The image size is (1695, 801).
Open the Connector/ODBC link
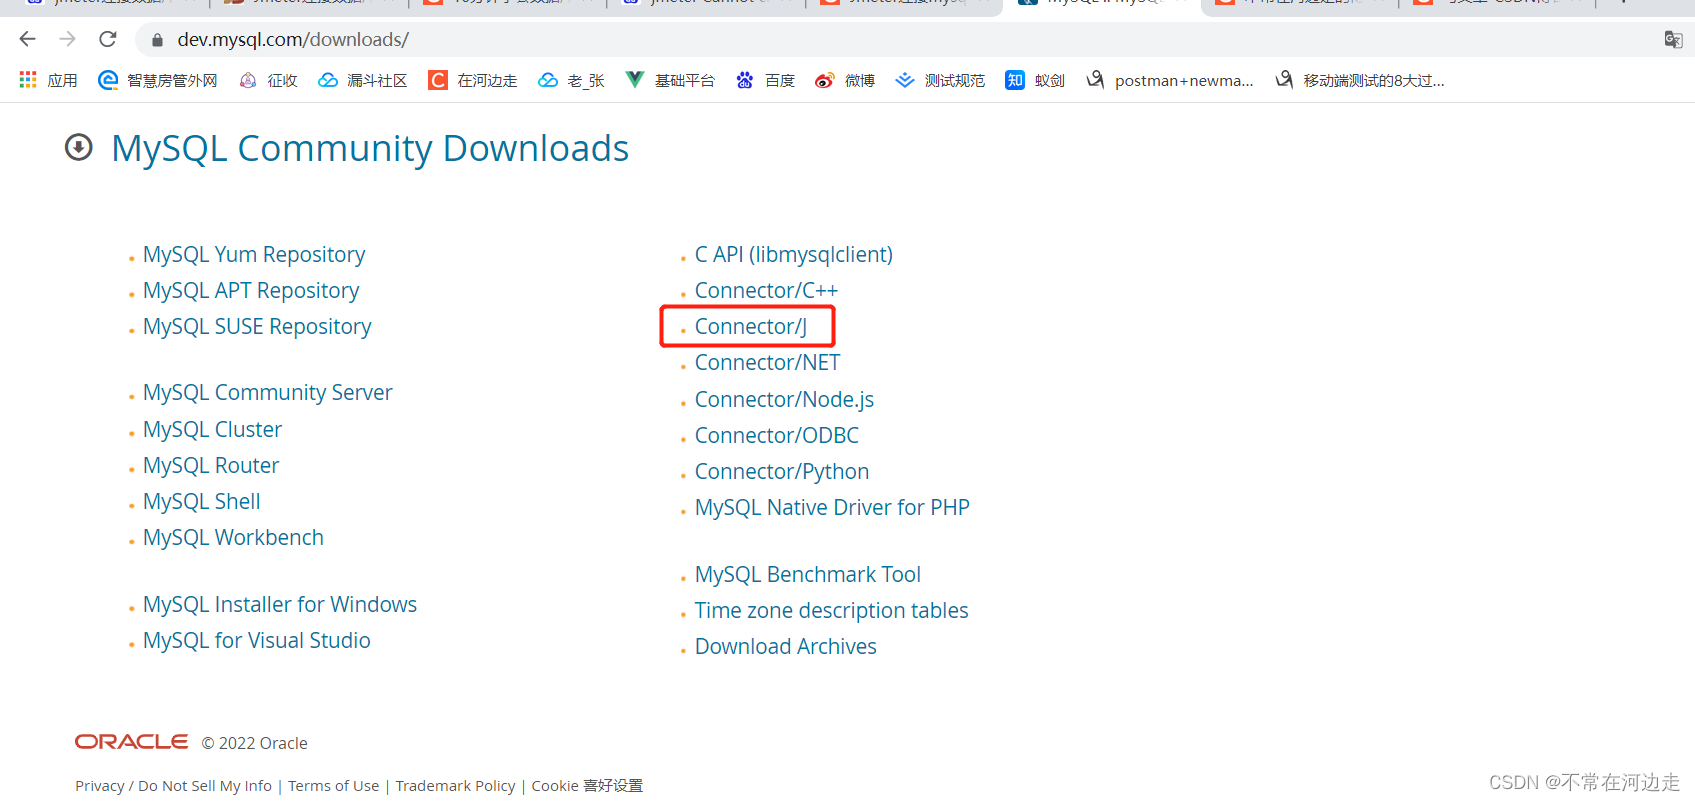point(777,435)
